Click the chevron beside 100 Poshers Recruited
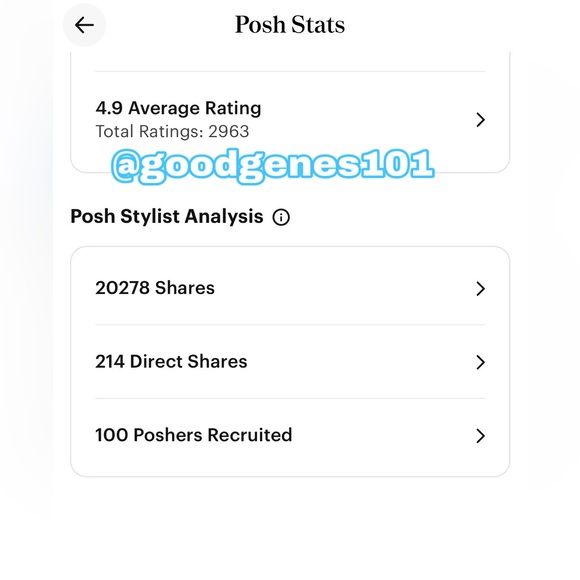The image size is (580, 580). 480,436
